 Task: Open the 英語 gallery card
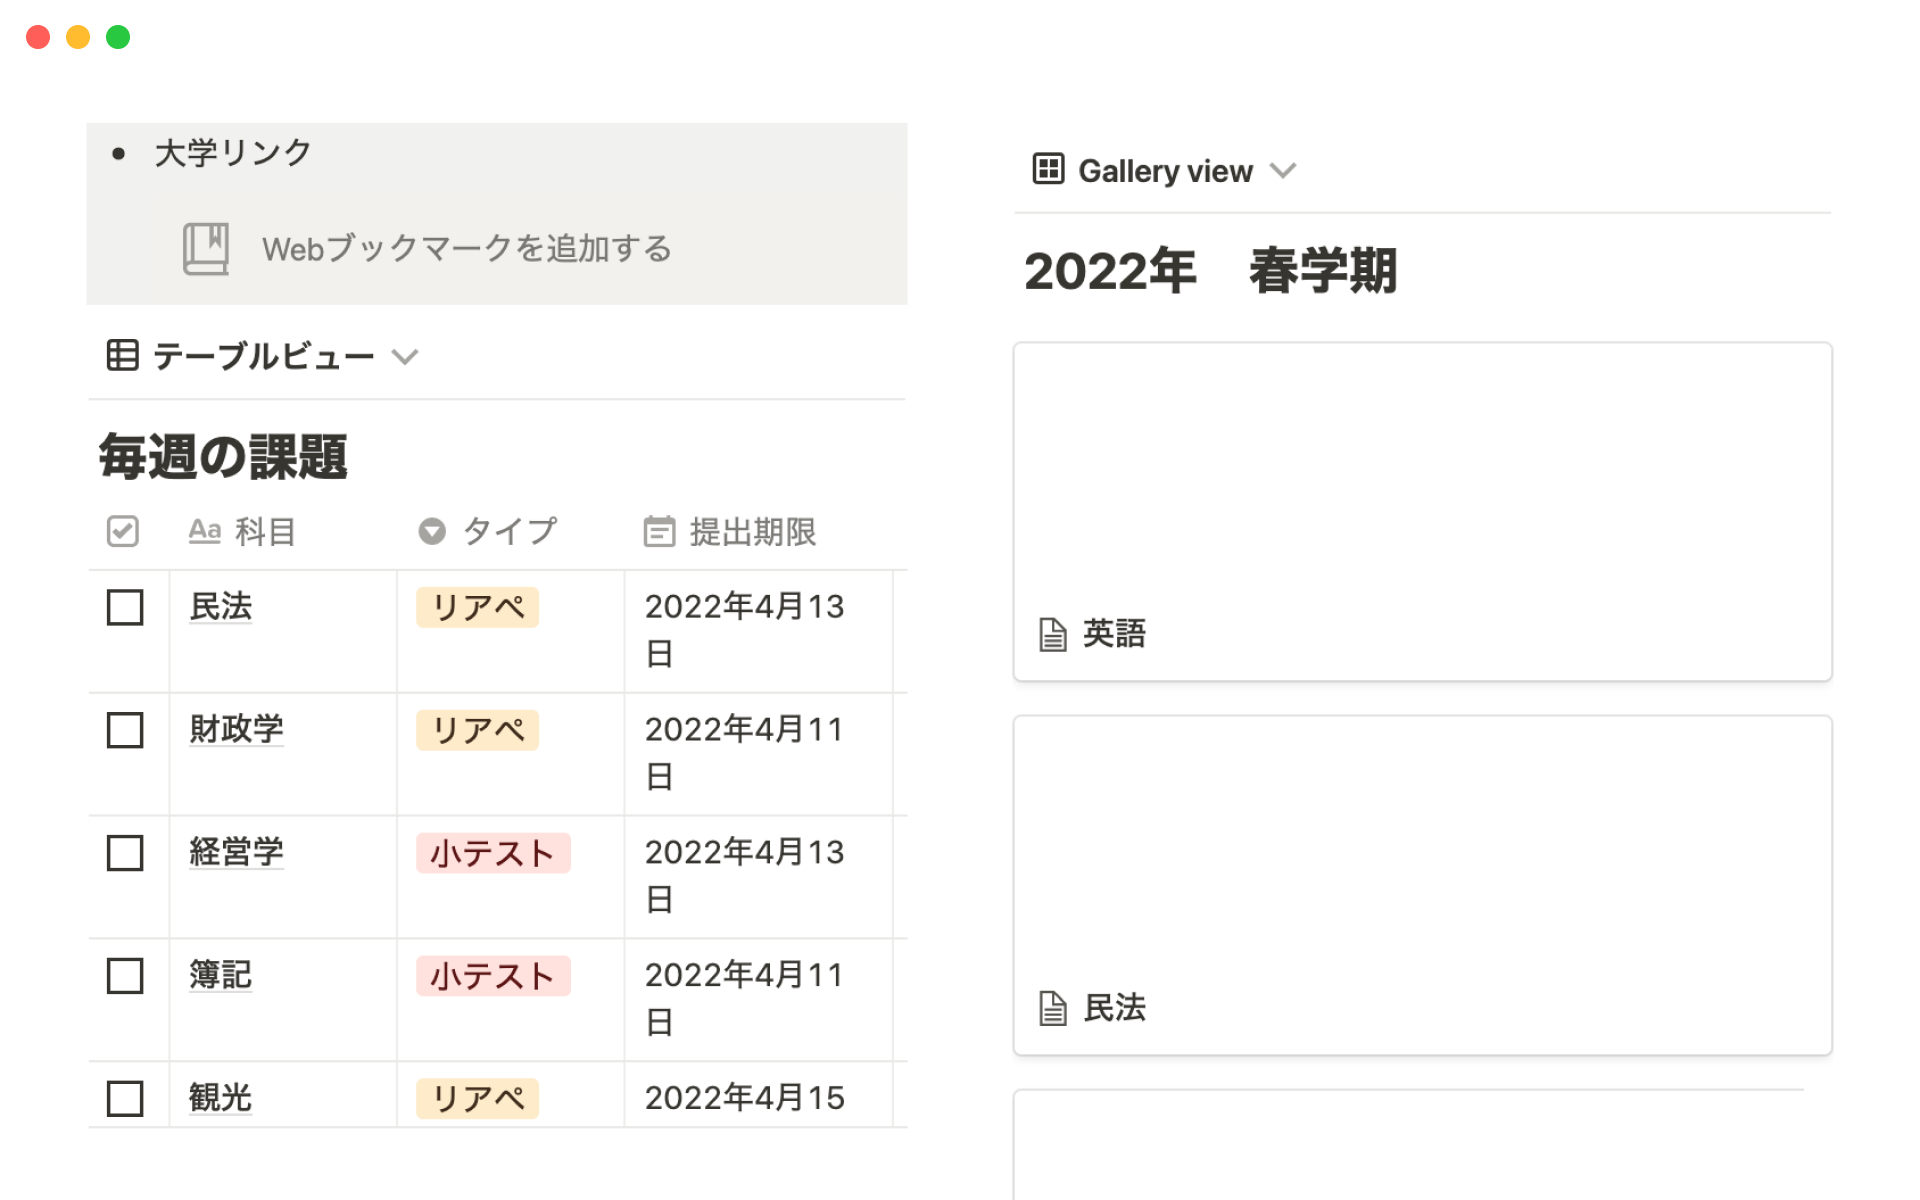pyautogui.click(x=1422, y=511)
